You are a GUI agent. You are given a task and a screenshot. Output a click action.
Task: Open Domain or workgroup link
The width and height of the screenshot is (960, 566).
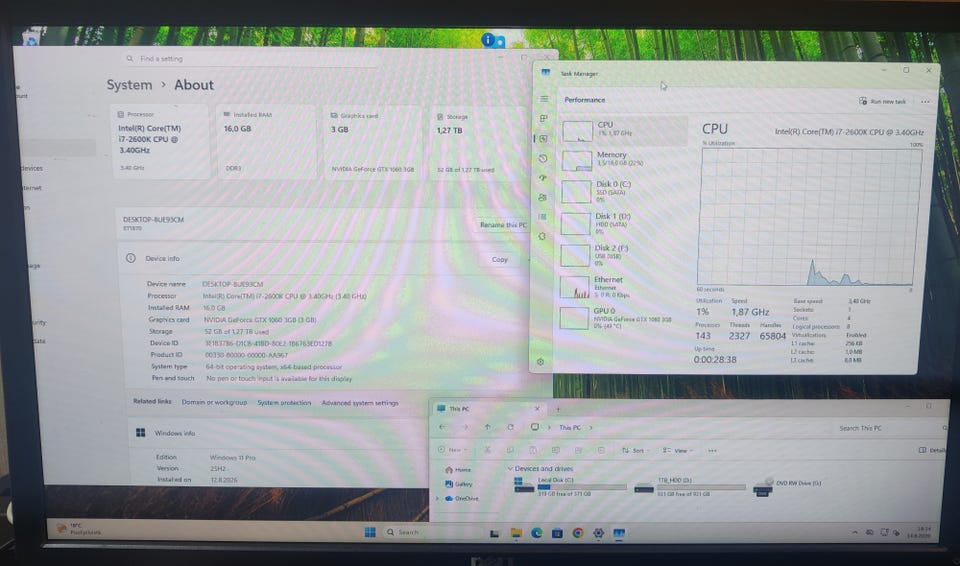(214, 402)
